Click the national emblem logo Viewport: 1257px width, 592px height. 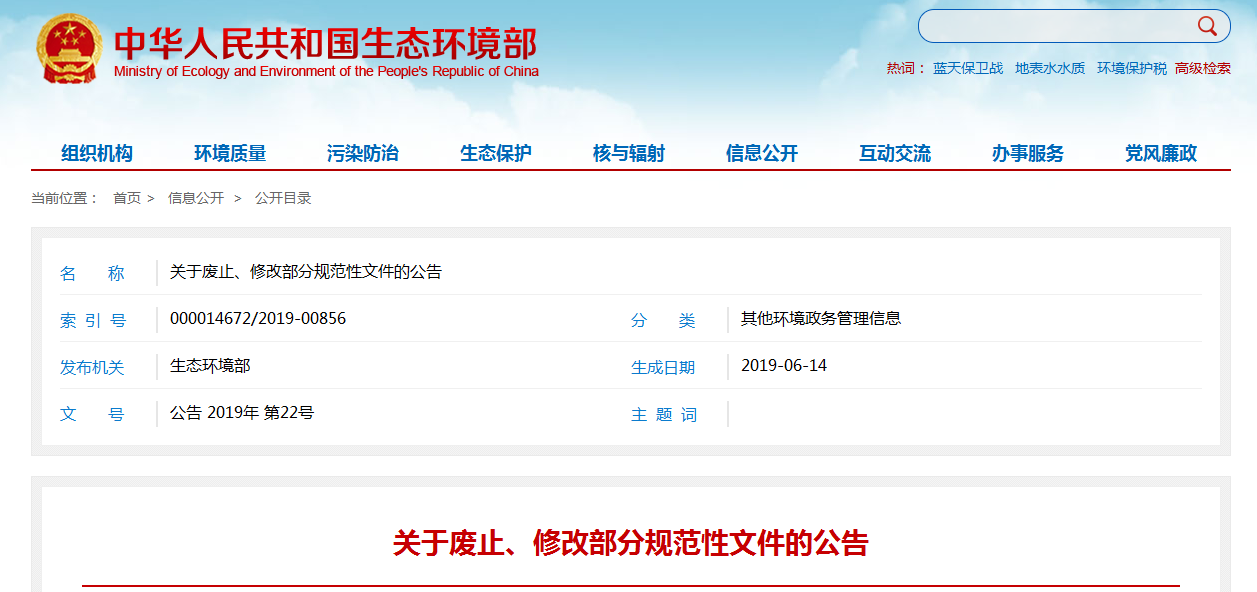pos(68,49)
